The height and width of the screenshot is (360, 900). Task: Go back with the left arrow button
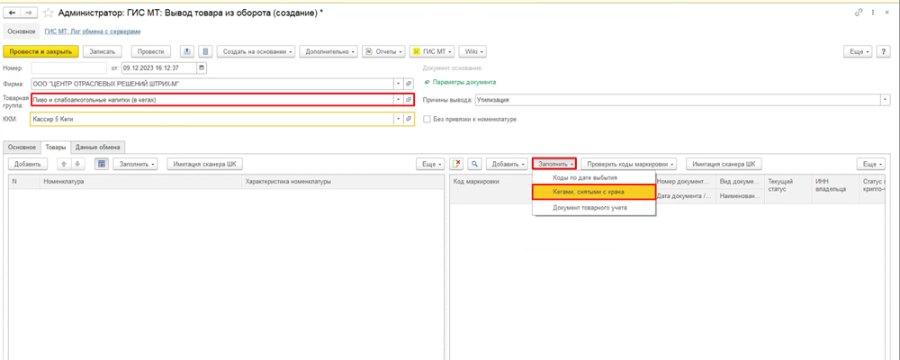(11, 13)
